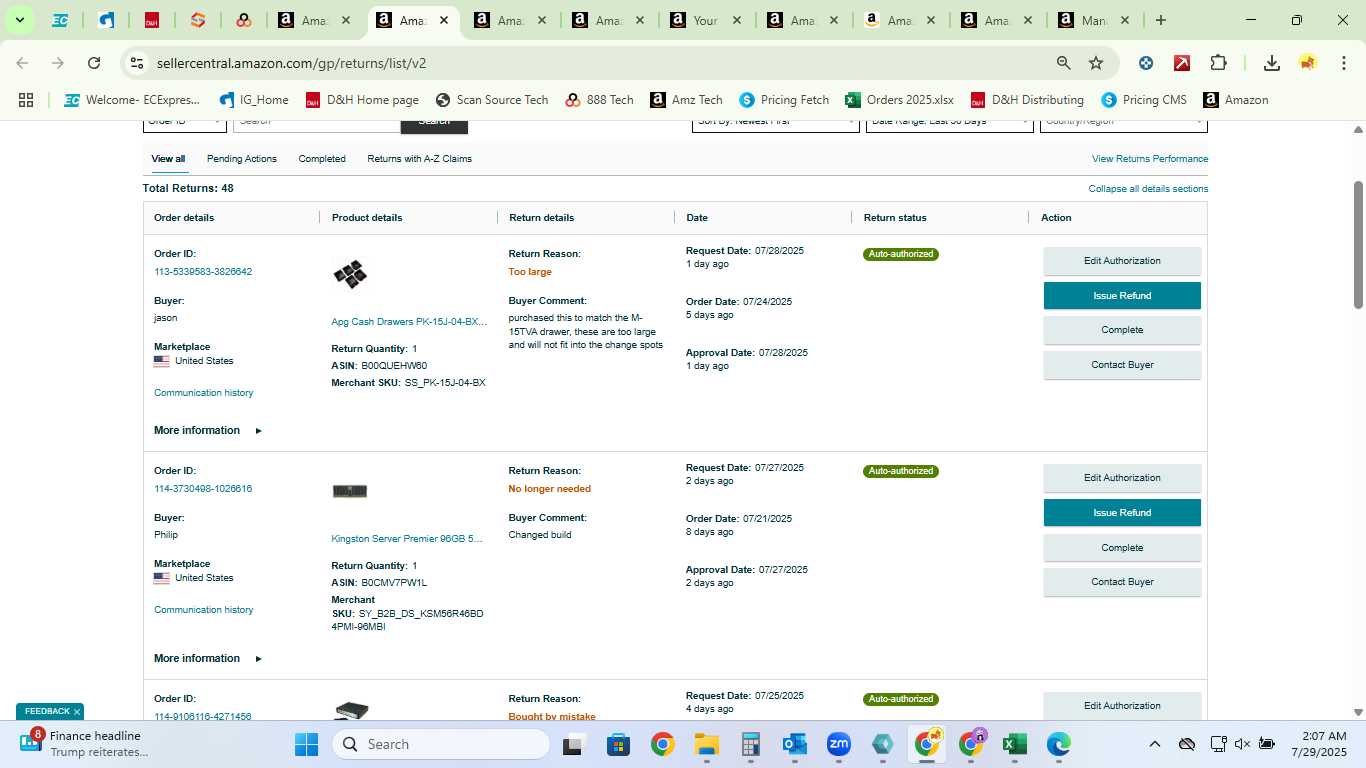This screenshot has height=768, width=1366.
Task: Open order 113-5339583-3826642 link
Action: click(x=203, y=272)
